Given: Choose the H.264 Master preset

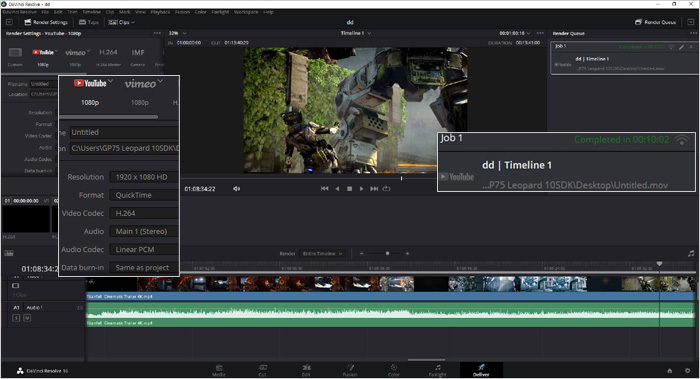Looking at the screenshot, I should click(x=108, y=53).
